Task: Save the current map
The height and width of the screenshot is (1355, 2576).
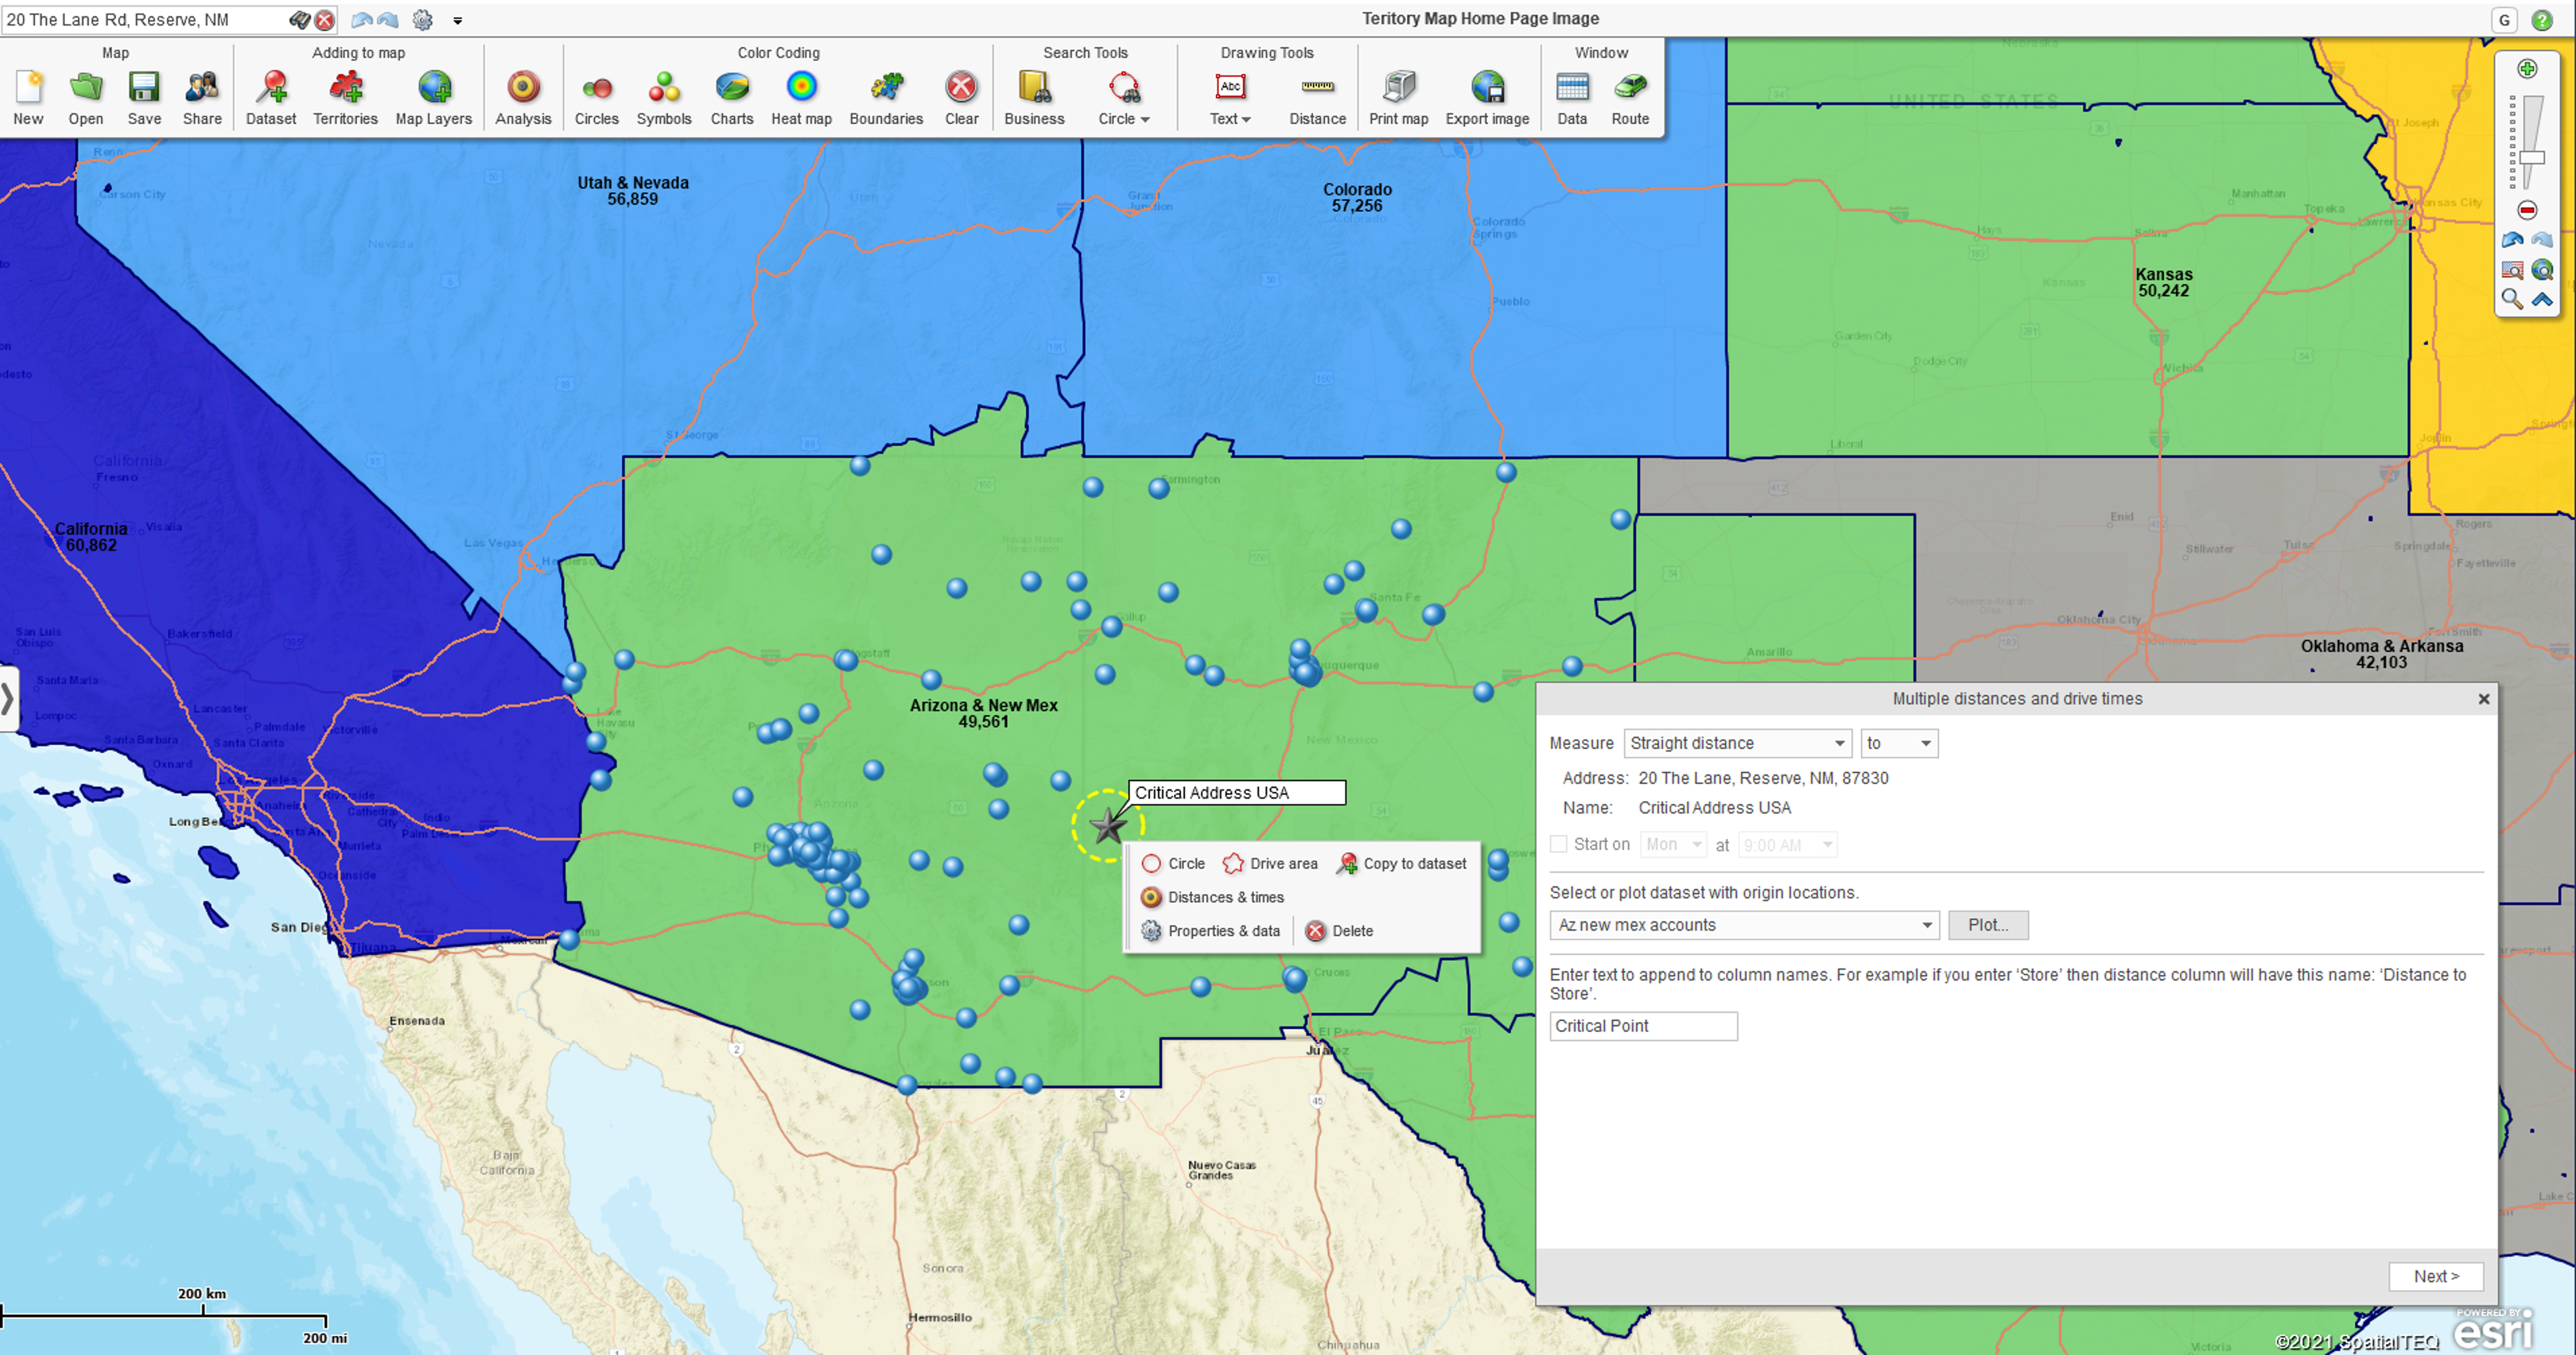Action: (x=144, y=98)
